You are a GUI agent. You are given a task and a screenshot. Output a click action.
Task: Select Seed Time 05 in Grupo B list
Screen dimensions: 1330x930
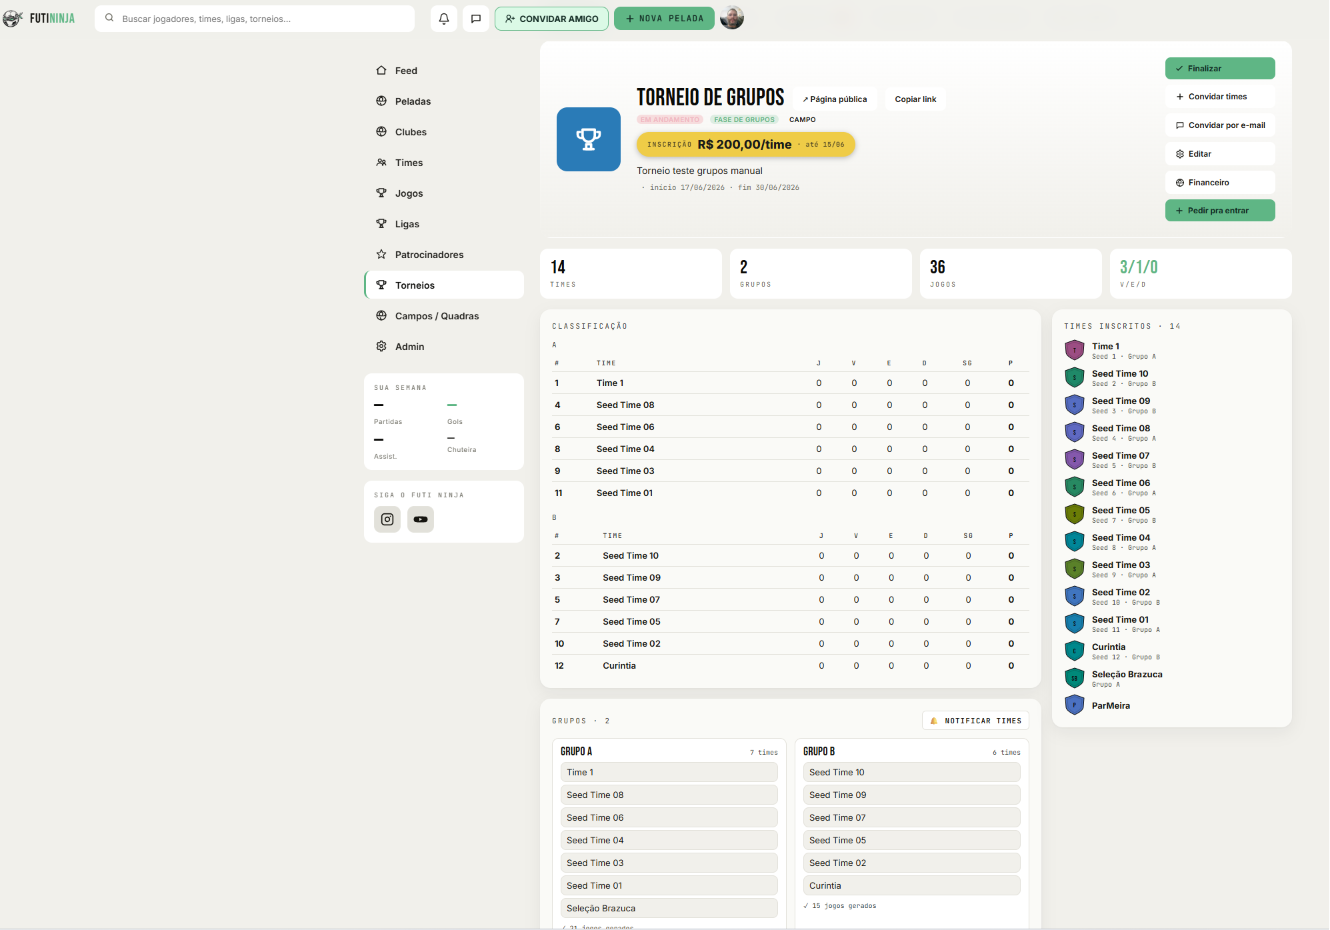tap(912, 840)
